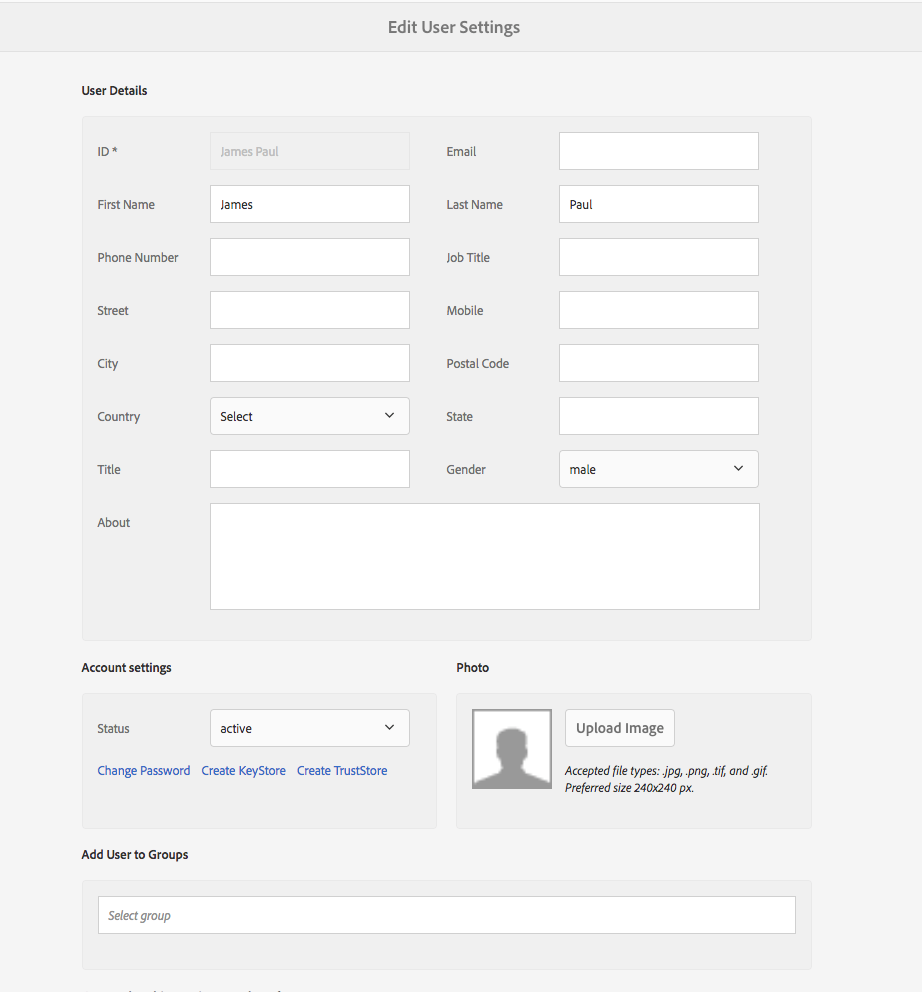Focus the Email input field
This screenshot has width=922, height=992.
658,151
